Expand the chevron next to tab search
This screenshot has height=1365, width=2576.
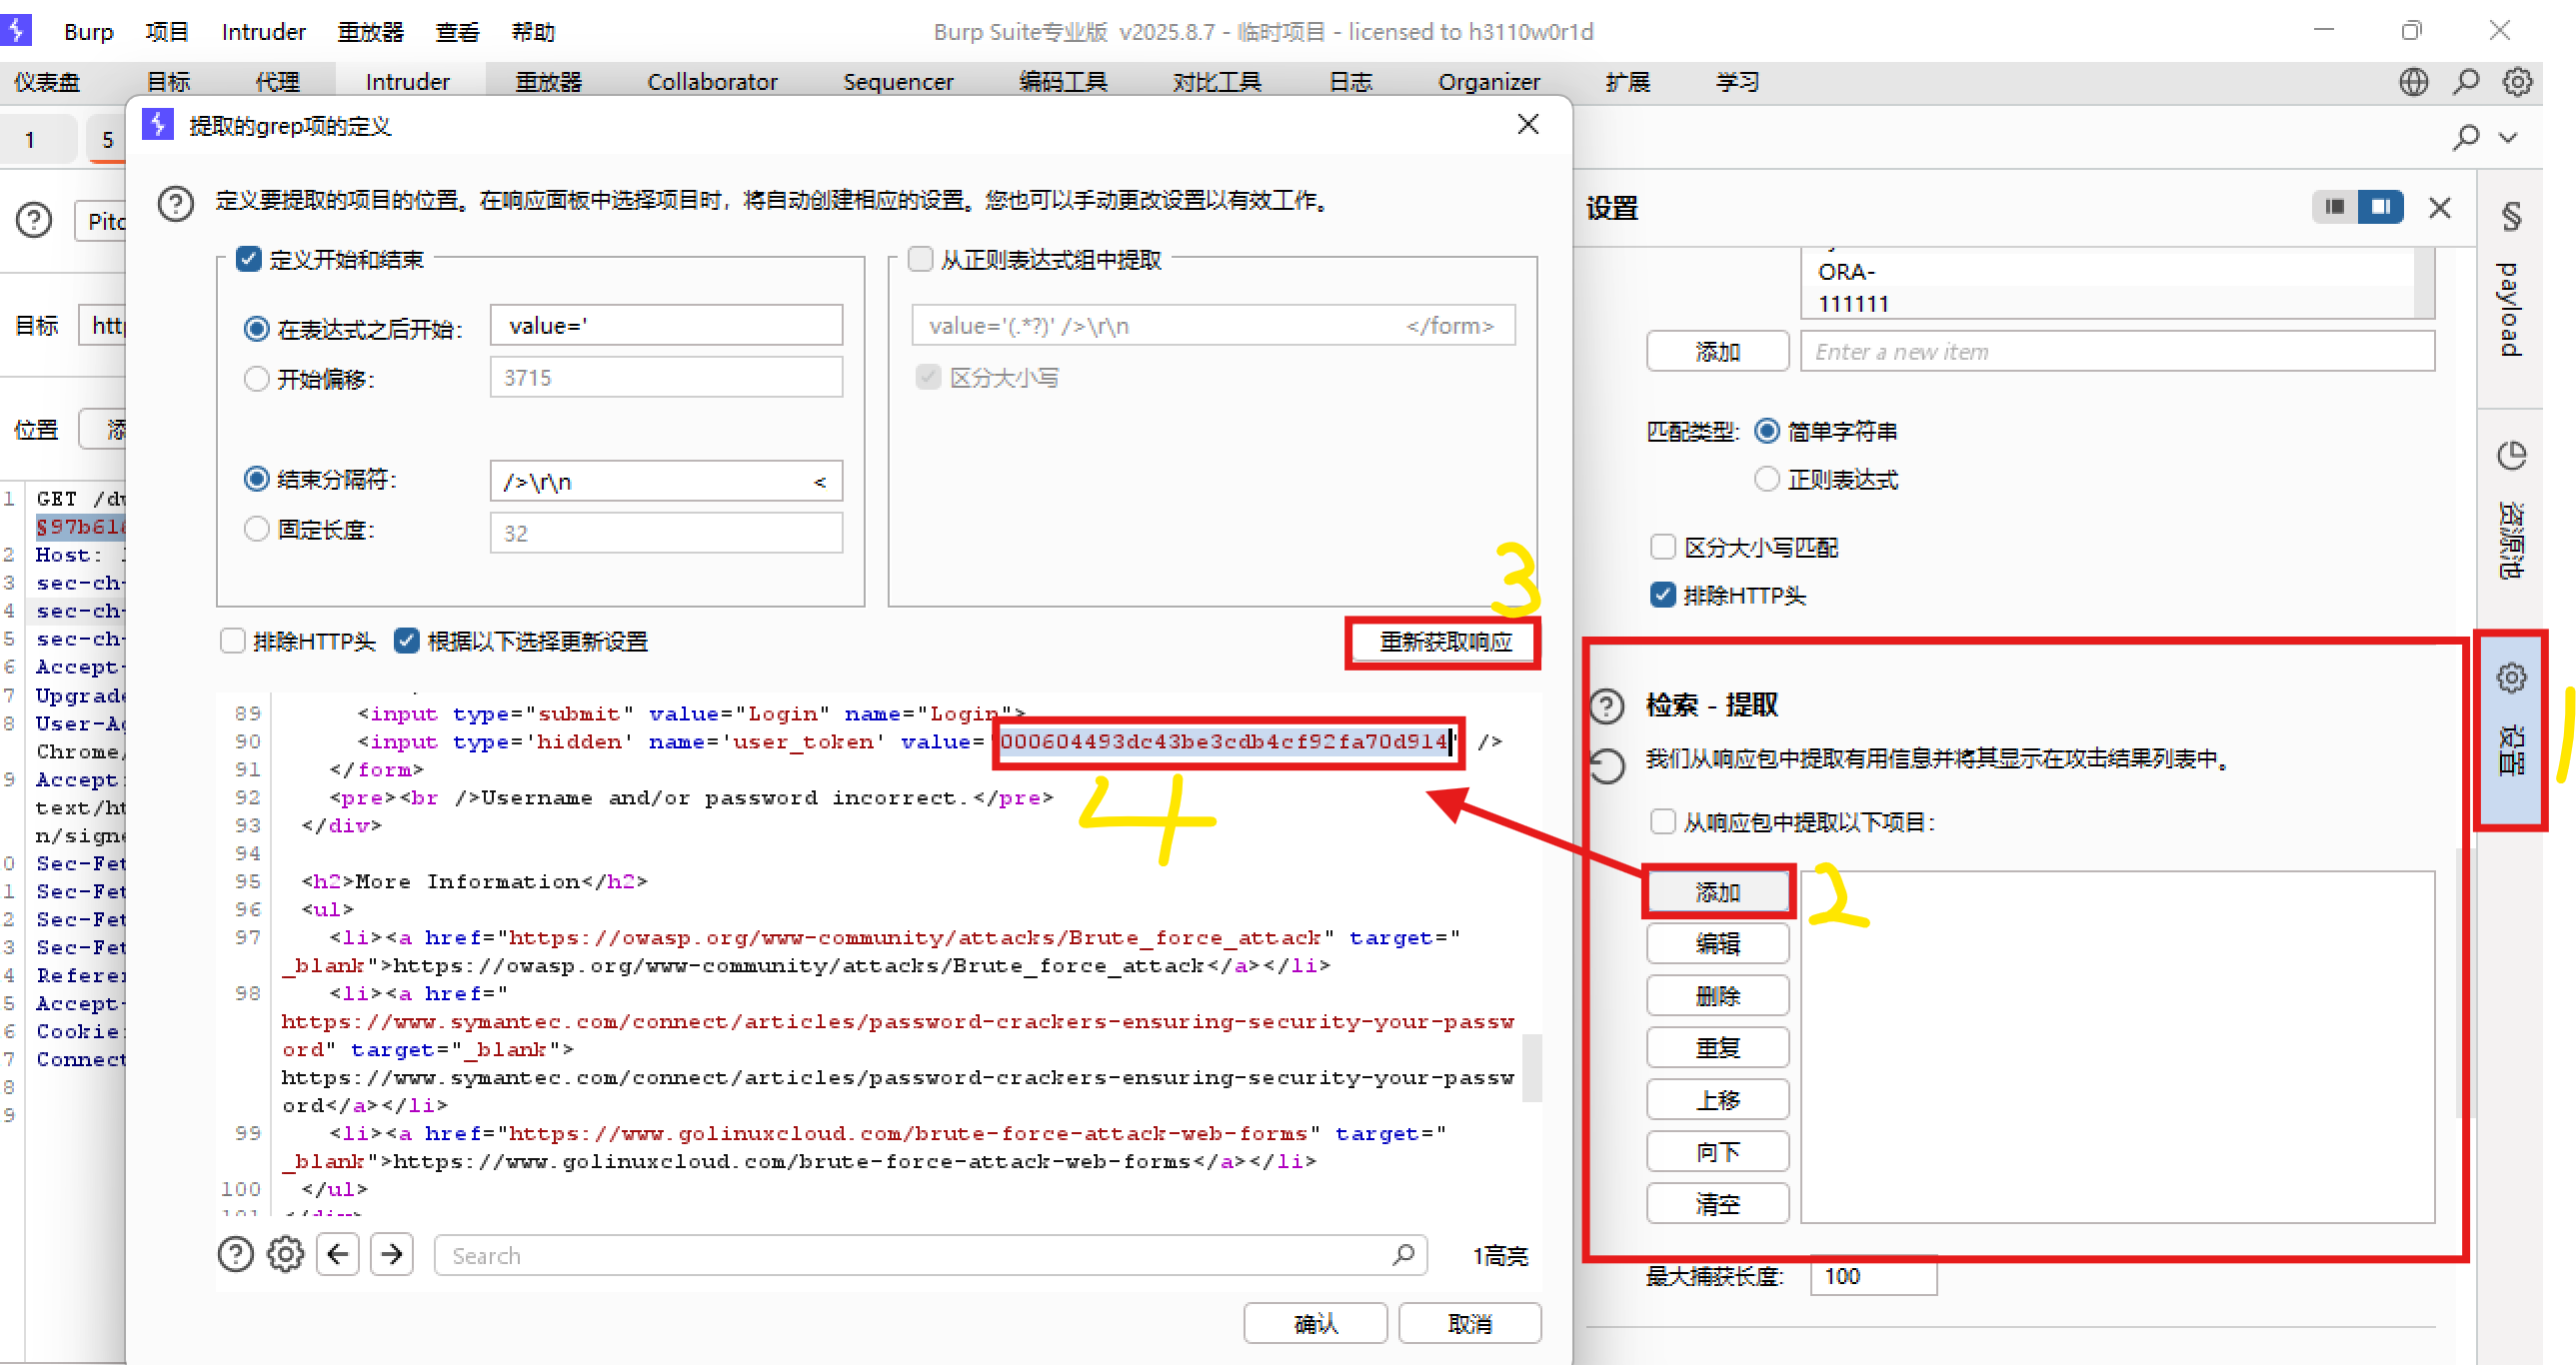2508,138
